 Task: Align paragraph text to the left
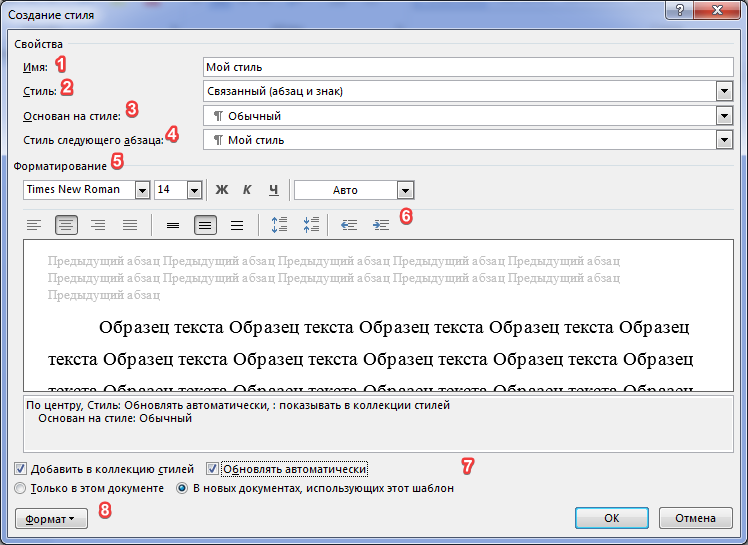[34, 225]
